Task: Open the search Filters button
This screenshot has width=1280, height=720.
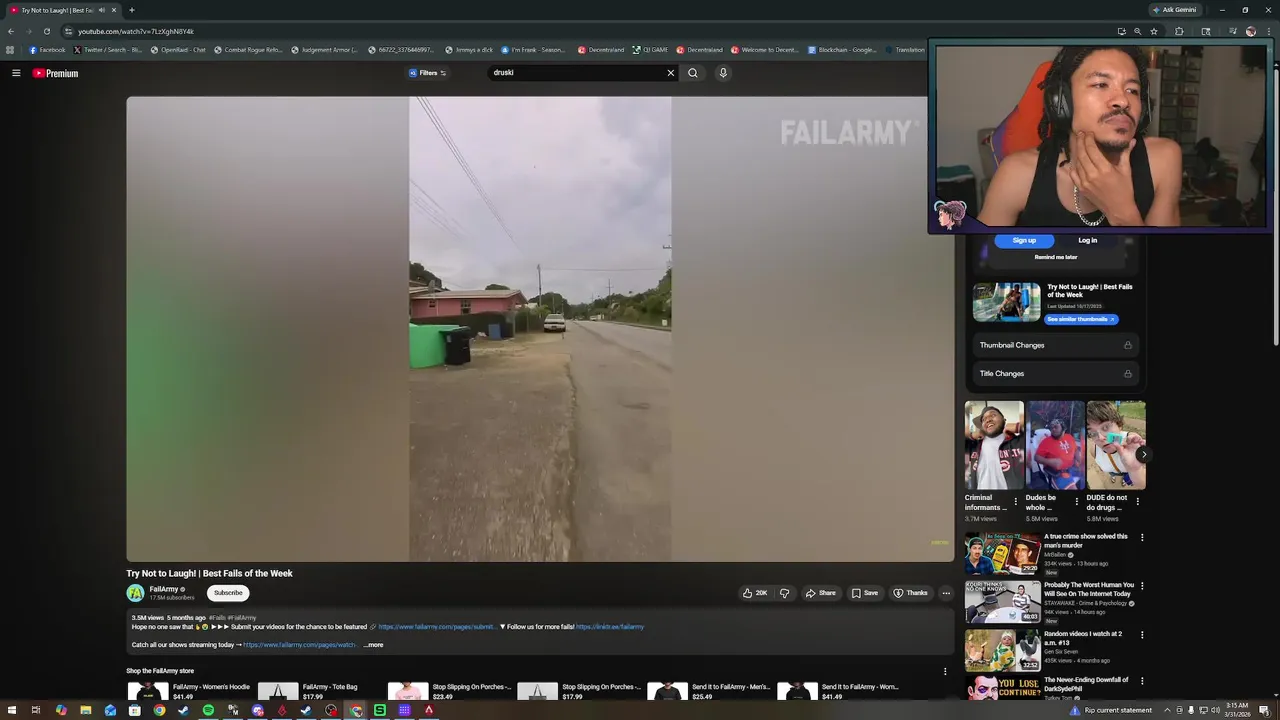Action: (427, 73)
